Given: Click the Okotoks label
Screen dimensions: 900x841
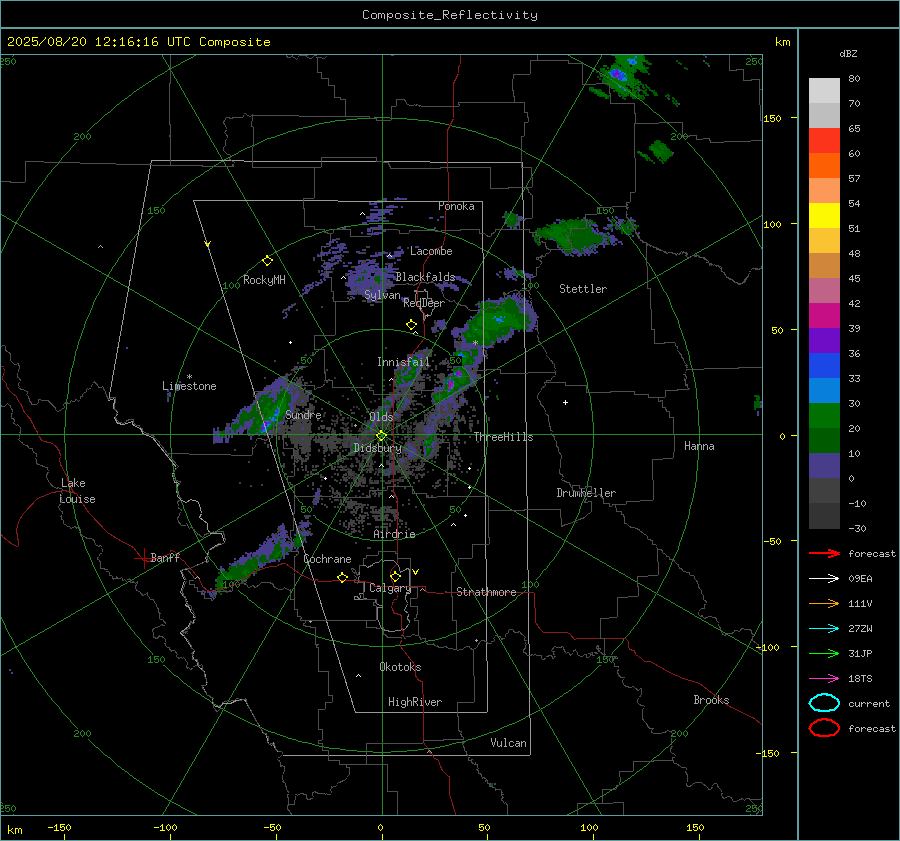Looking at the screenshot, I should tap(400, 667).
